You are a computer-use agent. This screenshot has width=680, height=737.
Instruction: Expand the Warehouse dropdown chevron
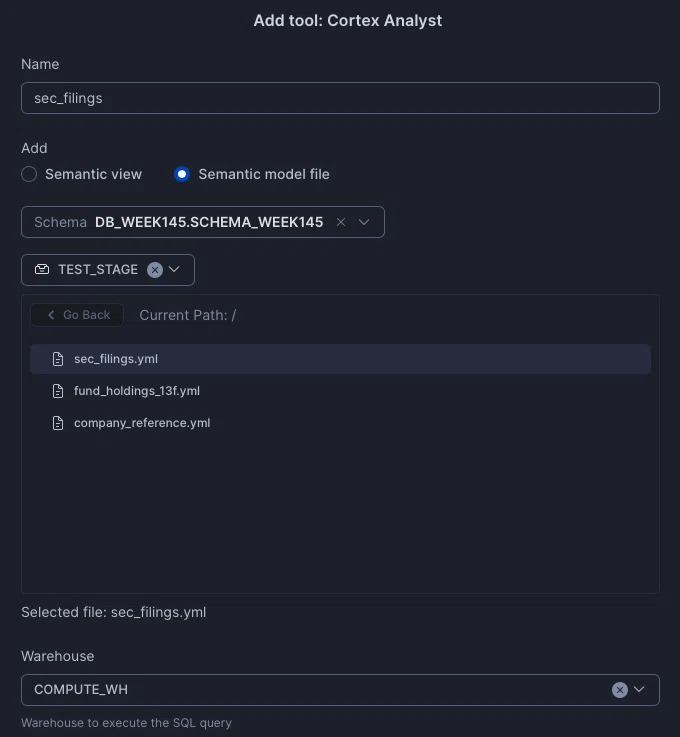(639, 689)
